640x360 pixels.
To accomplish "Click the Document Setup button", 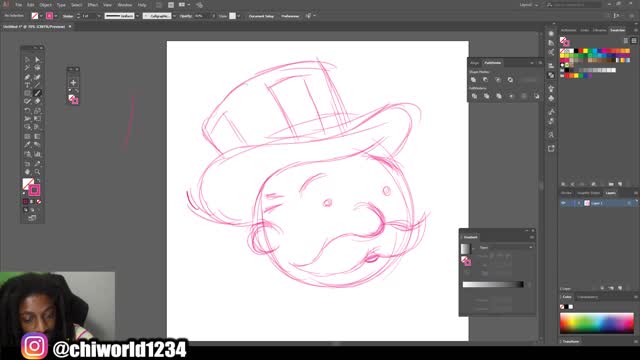I will pos(261,16).
